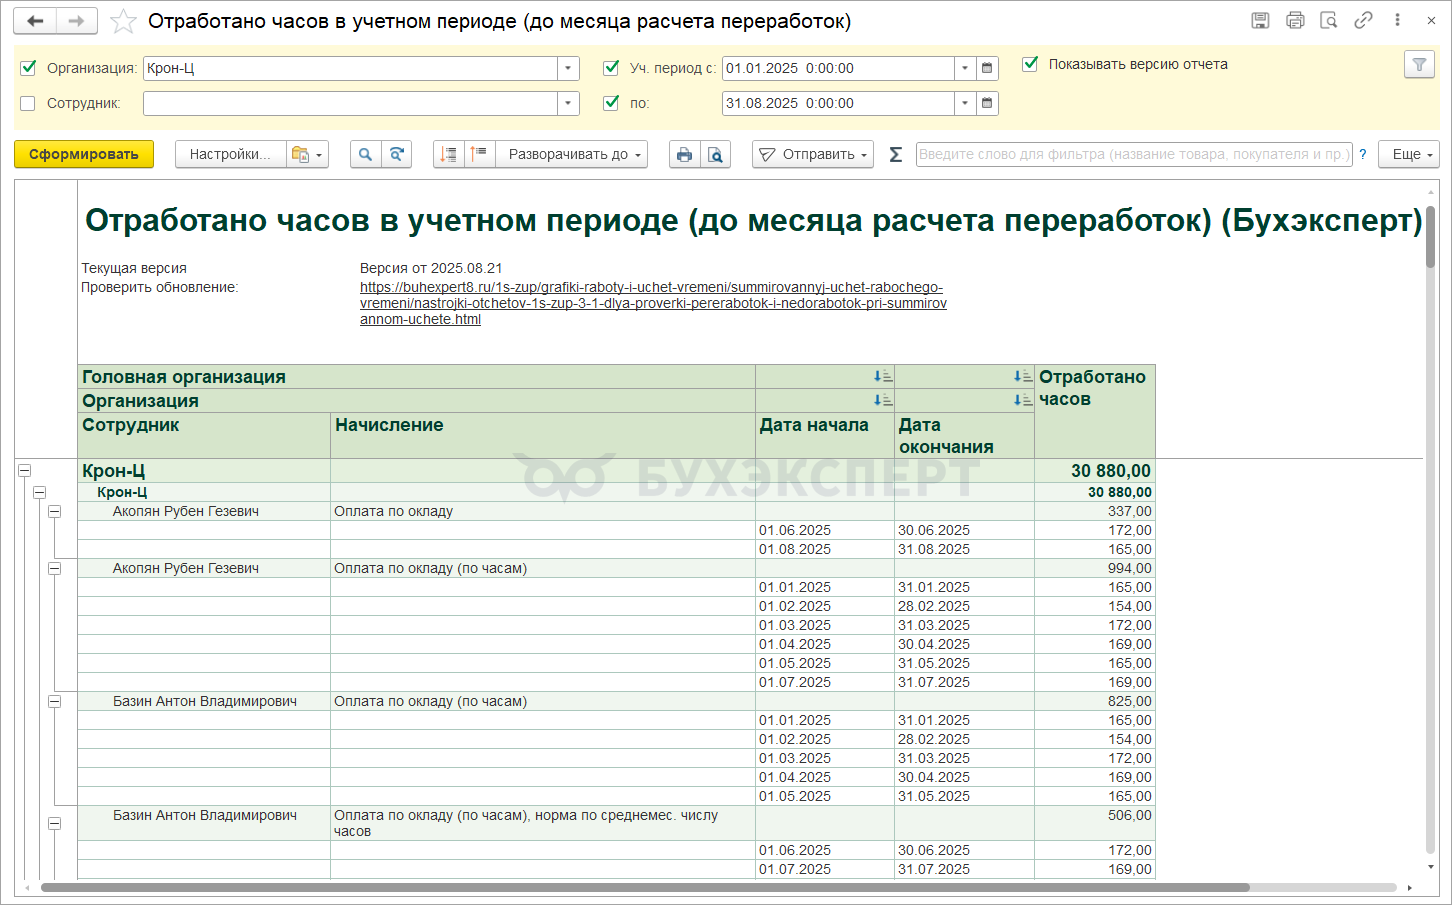
Task: Open calendar for the period end date
Action: (x=987, y=103)
